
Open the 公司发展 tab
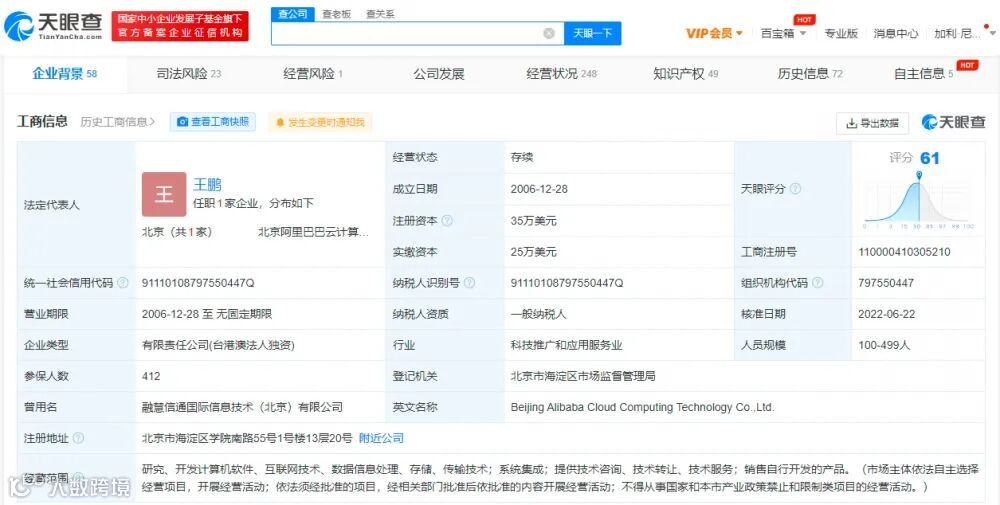pyautogui.click(x=439, y=74)
